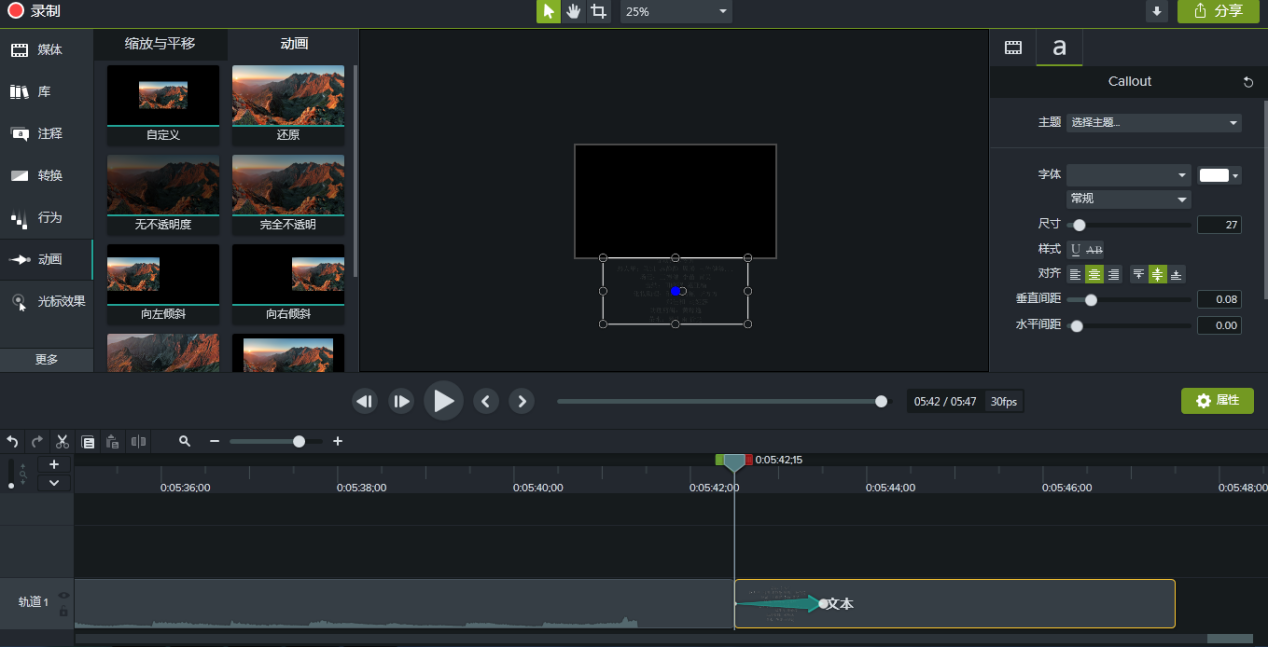Open the 选择主题 theme dropdown
The height and width of the screenshot is (647, 1268).
(1153, 123)
